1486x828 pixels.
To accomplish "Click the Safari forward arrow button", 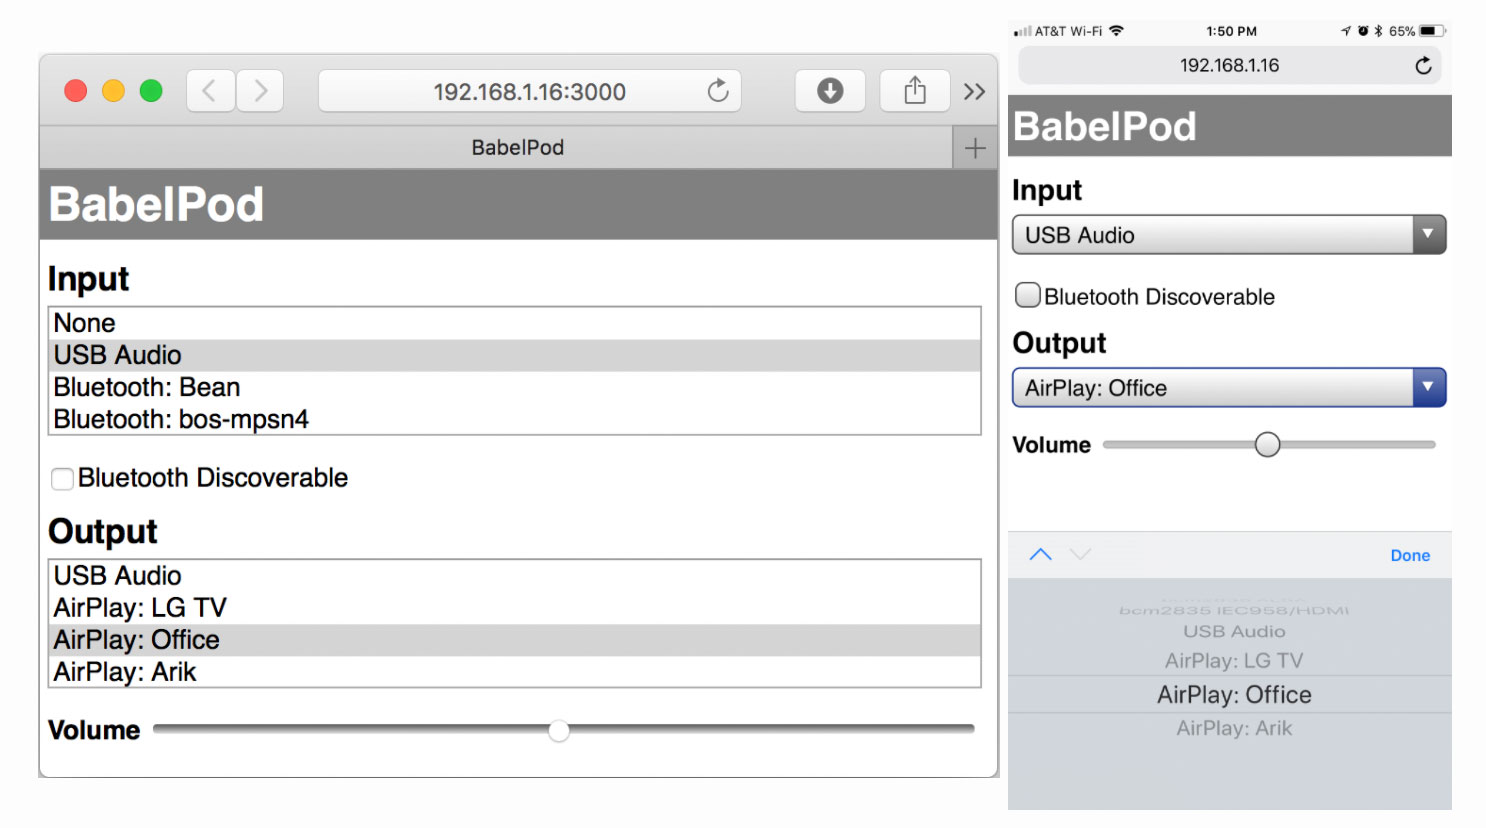I will click(260, 91).
